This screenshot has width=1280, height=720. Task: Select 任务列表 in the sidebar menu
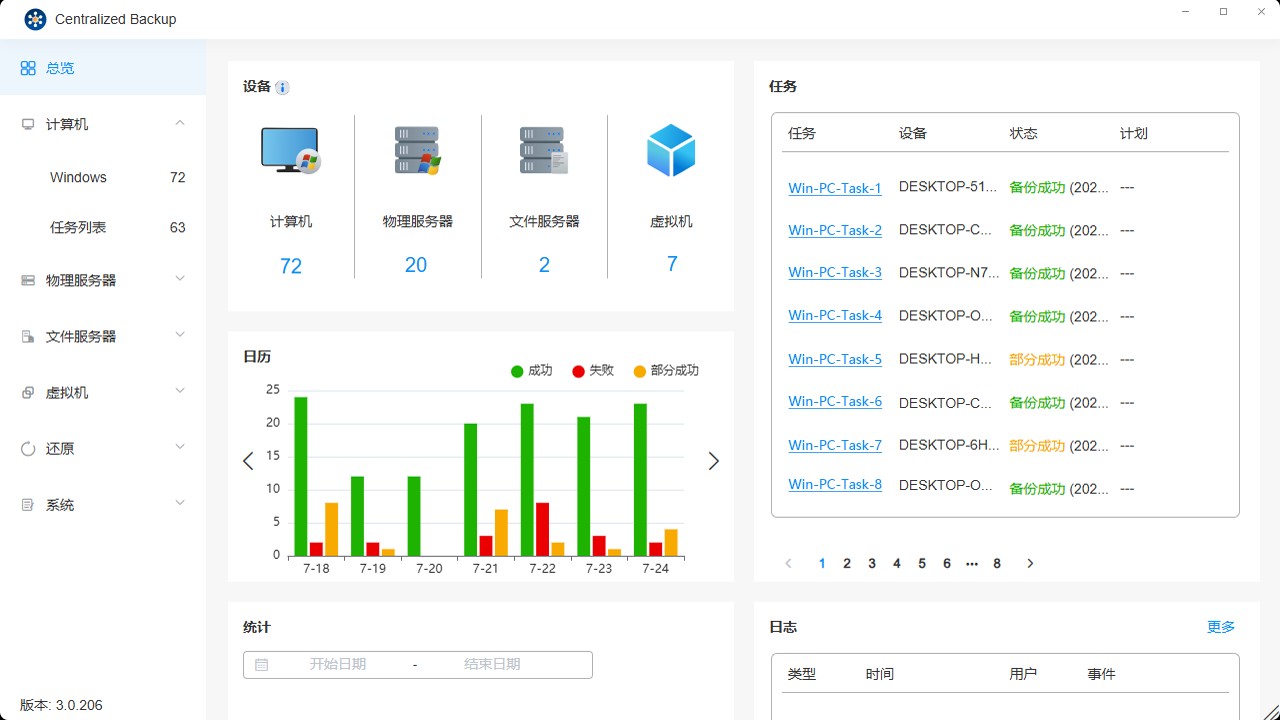pos(79,227)
